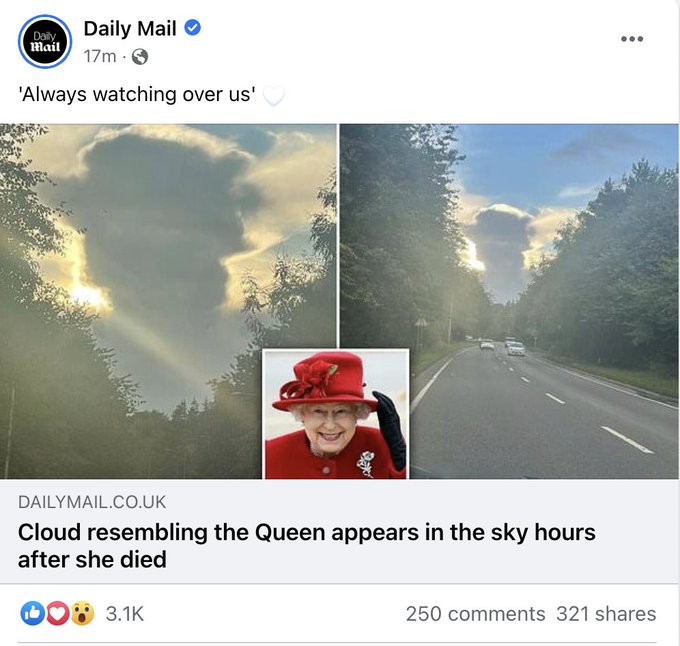Click the white heart emoji in caption
The width and height of the screenshot is (680, 646).
(273, 96)
